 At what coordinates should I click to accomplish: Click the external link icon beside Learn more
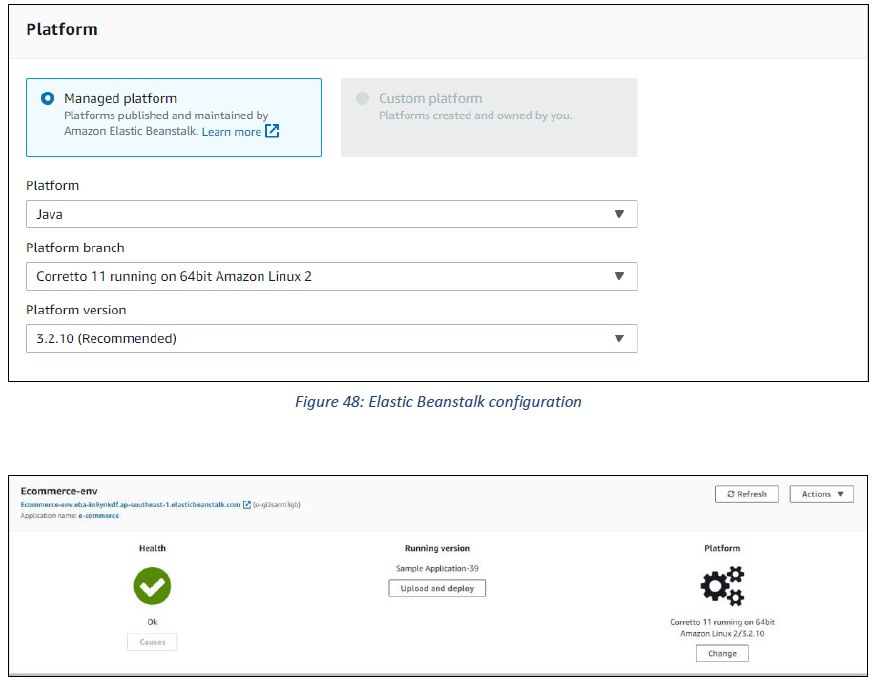click(272, 131)
